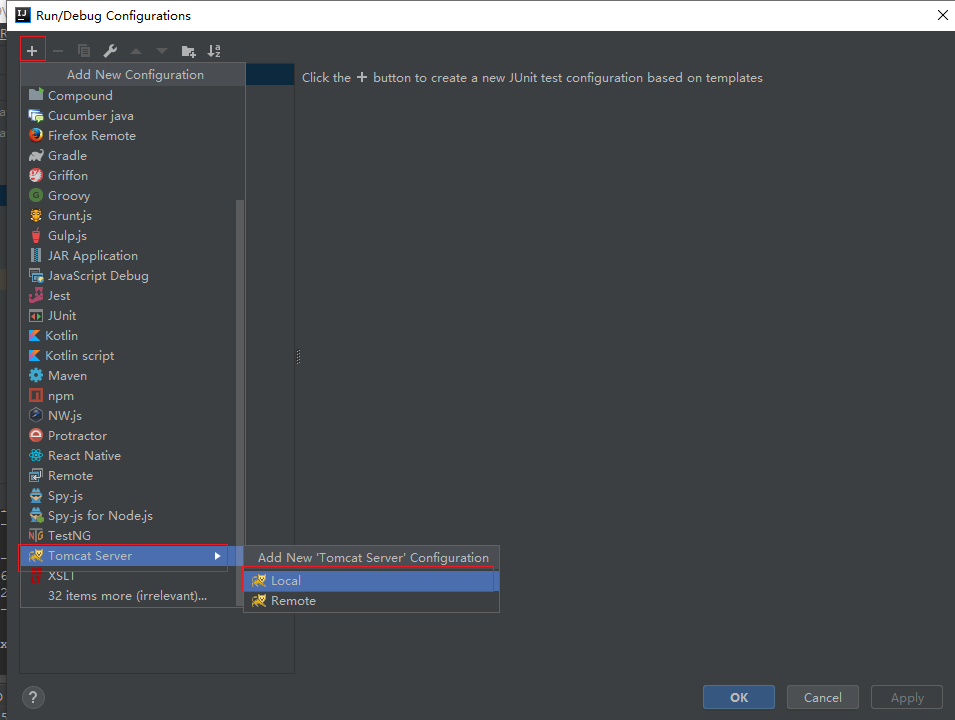Select Gradle configuration type
The width and height of the screenshot is (955, 720).
click(x=67, y=156)
